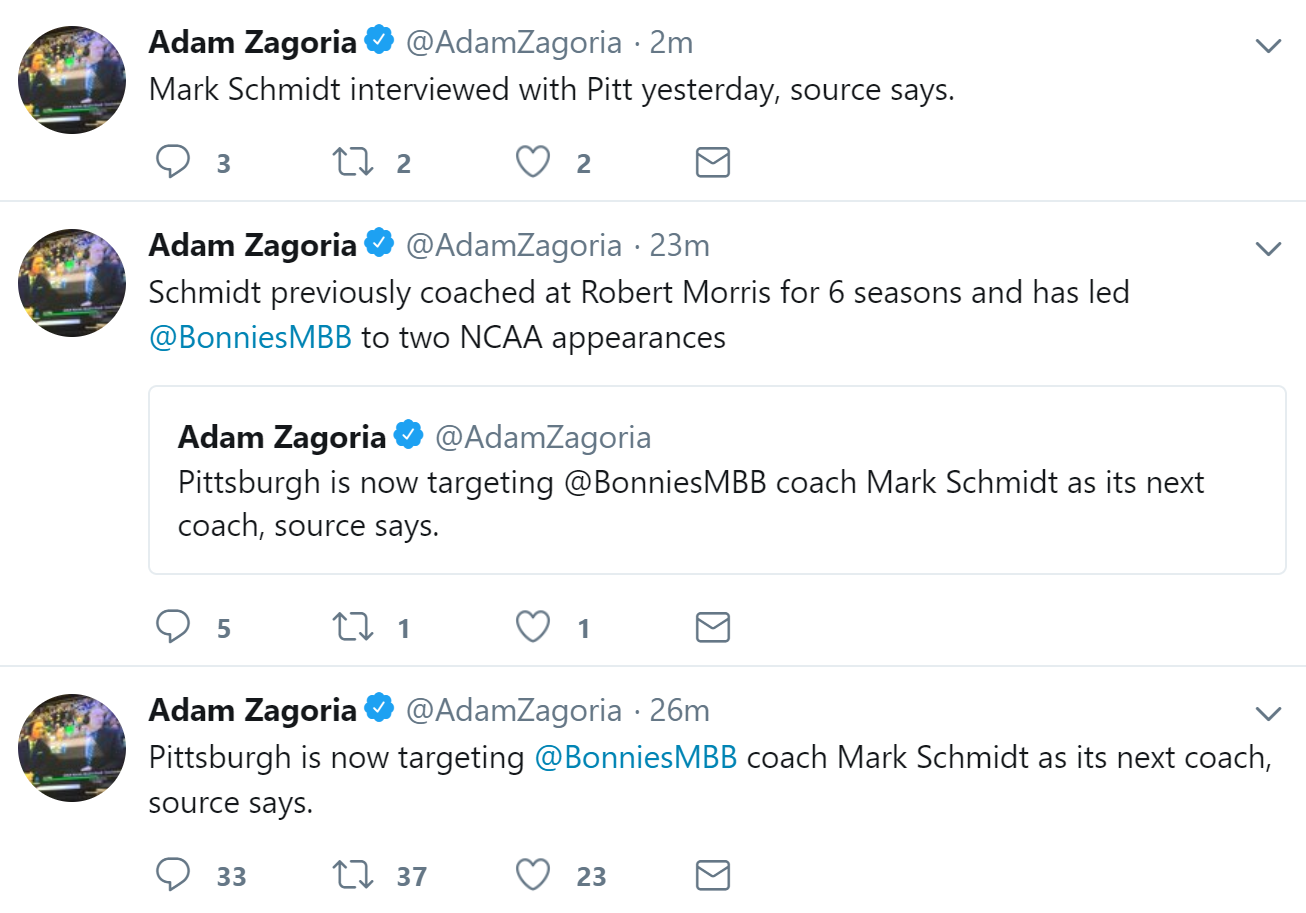The width and height of the screenshot is (1306, 913).
Task: Open @BonniesMBB mention in the 26m tweet
Action: point(636,757)
